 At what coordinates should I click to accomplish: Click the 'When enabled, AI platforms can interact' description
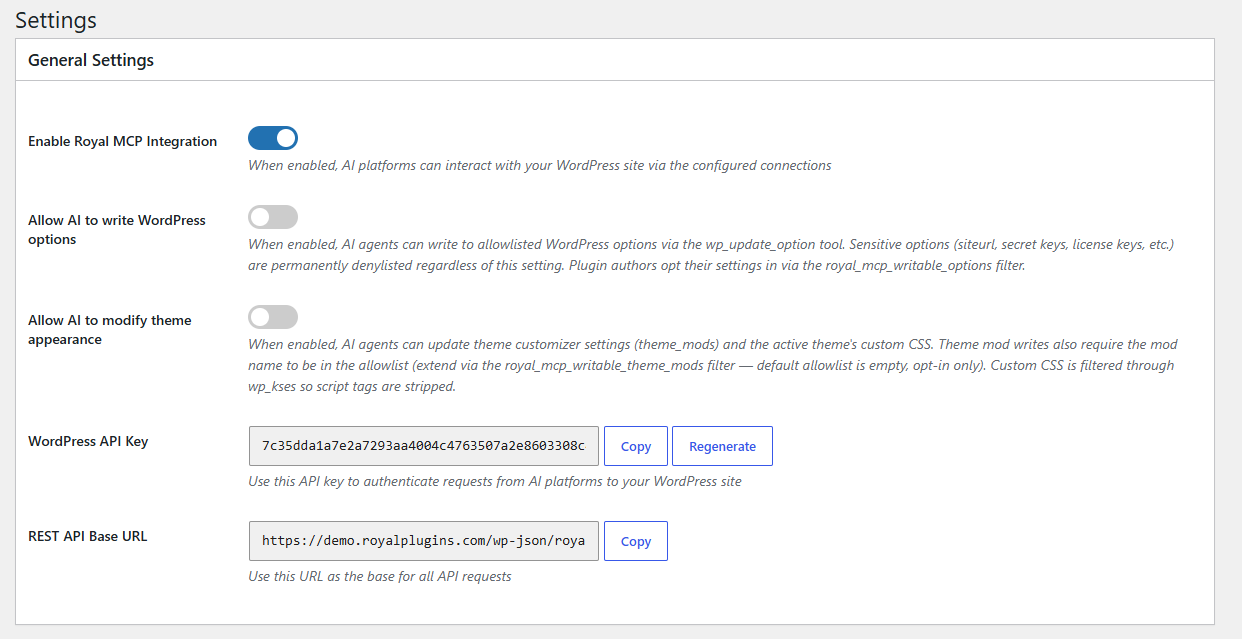540,165
